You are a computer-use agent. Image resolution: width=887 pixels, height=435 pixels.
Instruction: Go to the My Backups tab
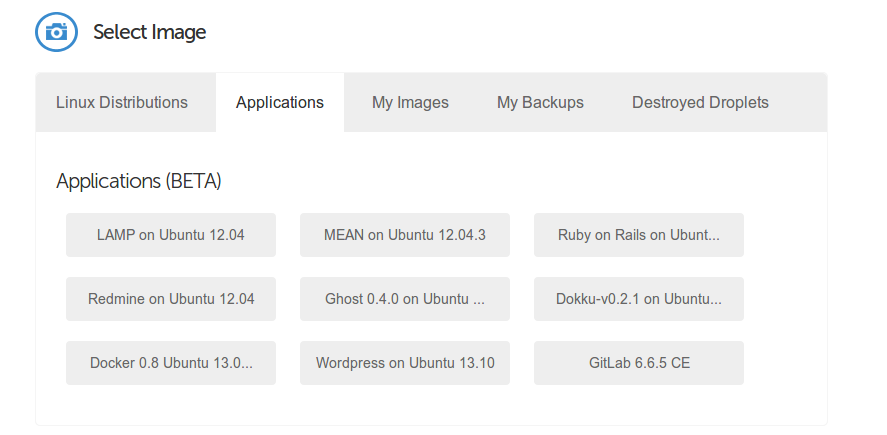(x=540, y=102)
